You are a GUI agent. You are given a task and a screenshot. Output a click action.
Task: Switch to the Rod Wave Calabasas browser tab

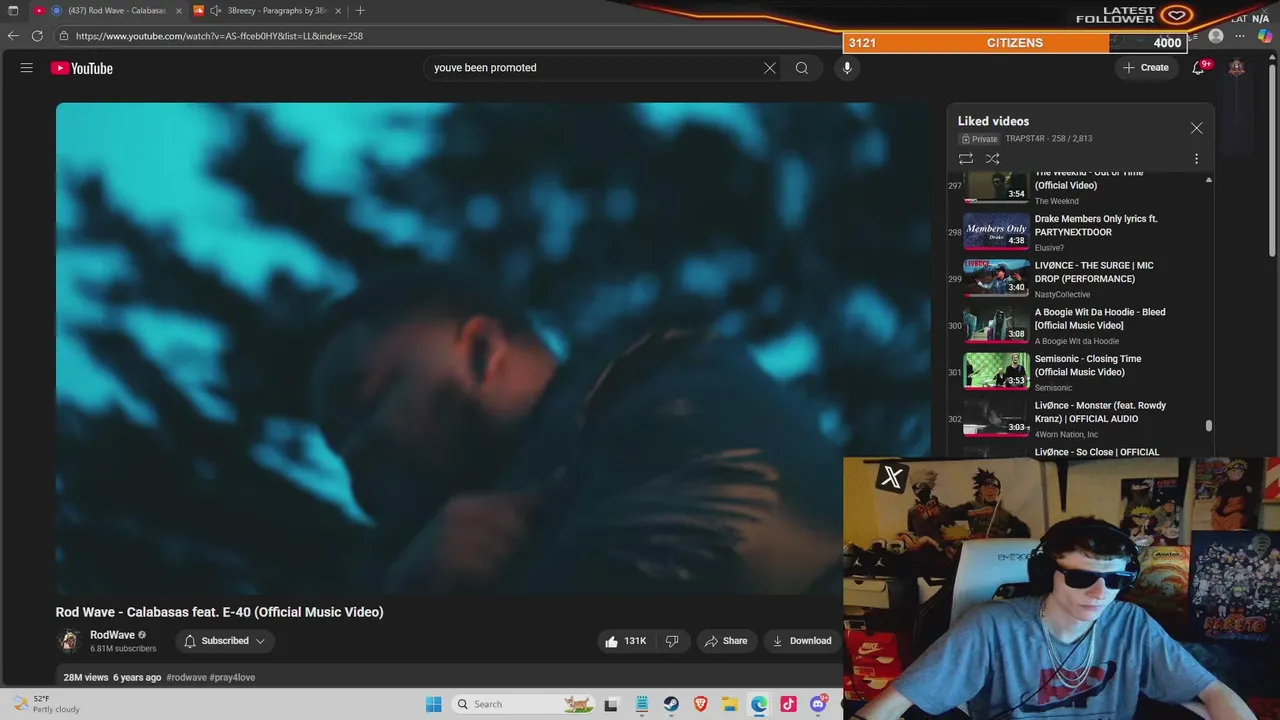point(107,10)
